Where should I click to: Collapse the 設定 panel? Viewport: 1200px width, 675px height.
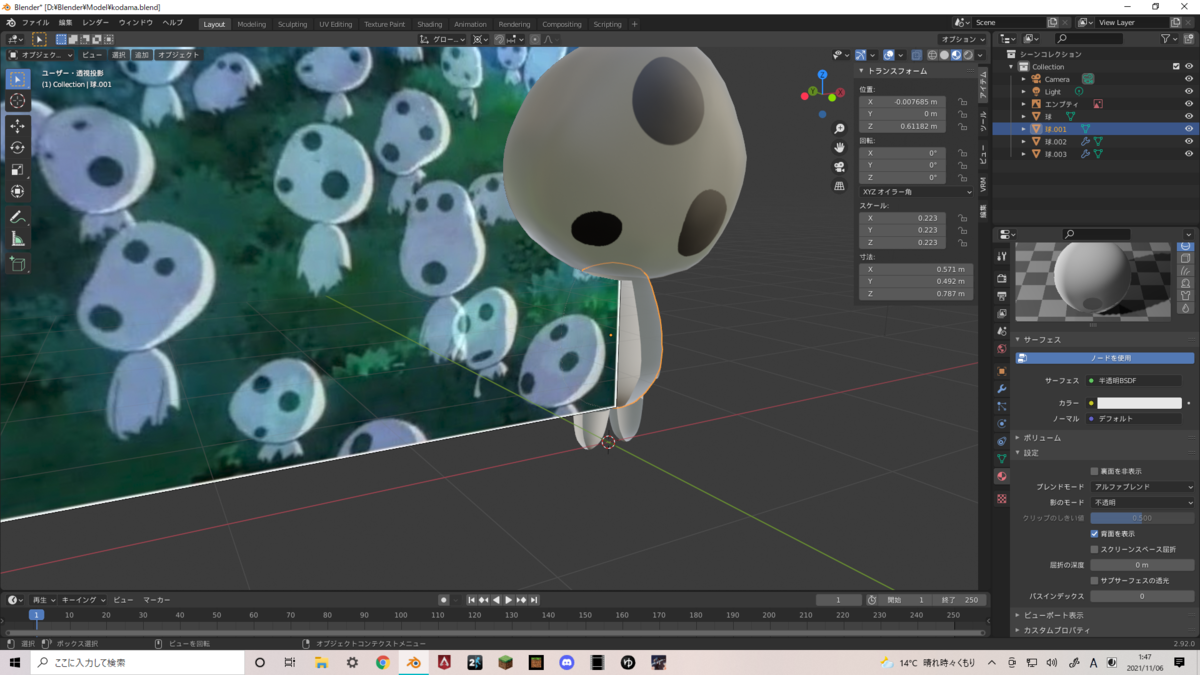click(1031, 453)
